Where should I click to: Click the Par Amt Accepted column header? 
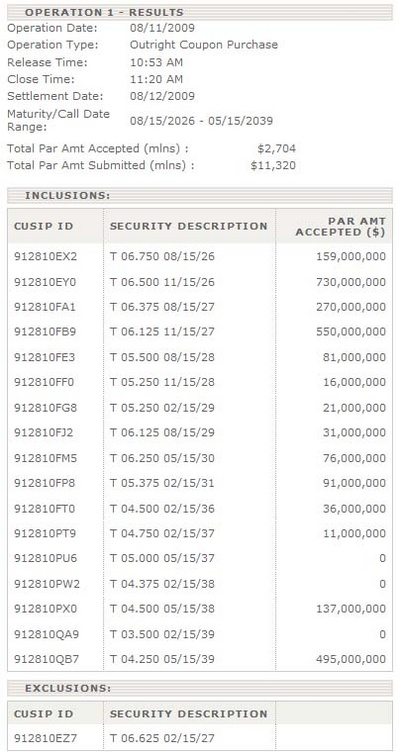click(x=341, y=226)
